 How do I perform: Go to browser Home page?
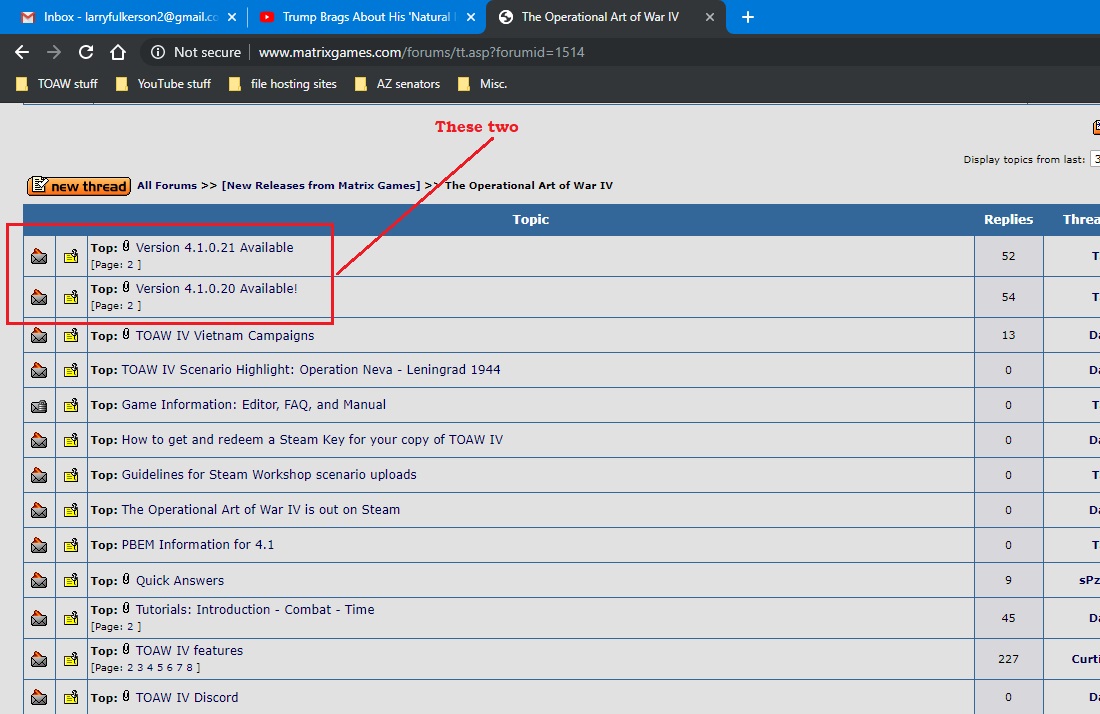pos(118,52)
